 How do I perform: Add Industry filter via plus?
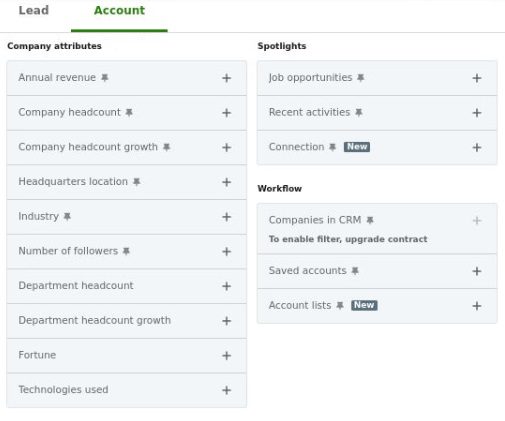point(227,217)
